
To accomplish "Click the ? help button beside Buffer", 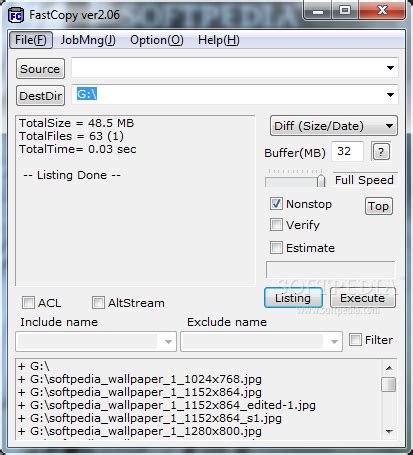I will tap(381, 152).
